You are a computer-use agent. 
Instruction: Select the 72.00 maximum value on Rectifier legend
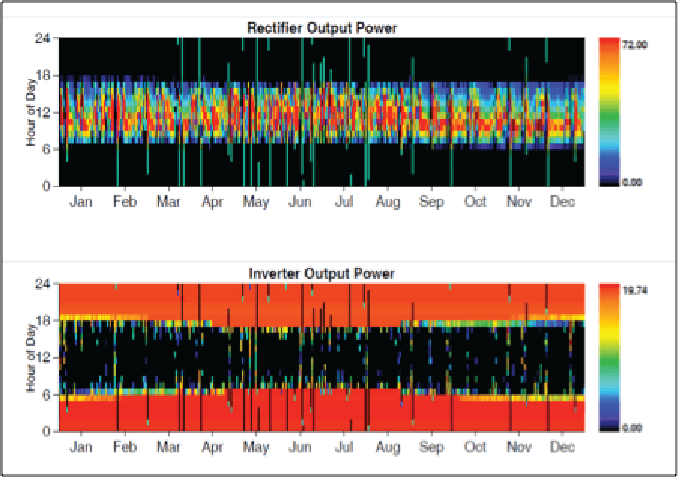(636, 45)
